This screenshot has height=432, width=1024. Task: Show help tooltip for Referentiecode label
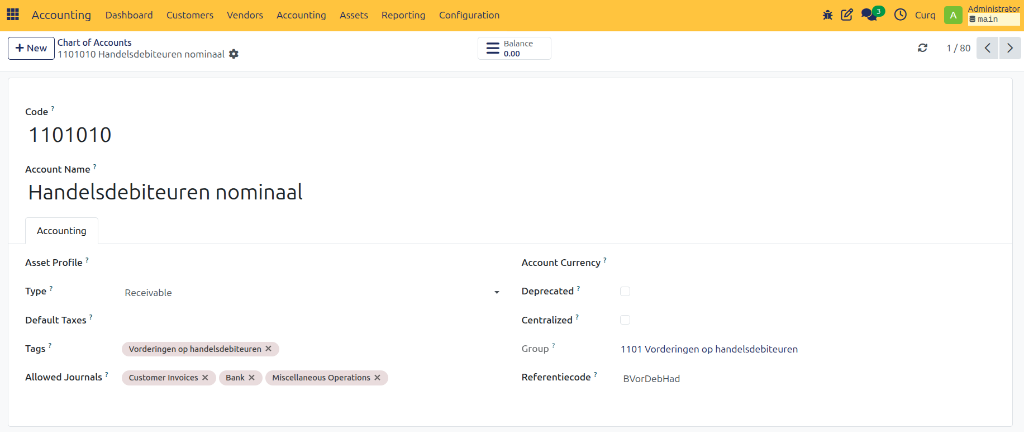(x=596, y=375)
